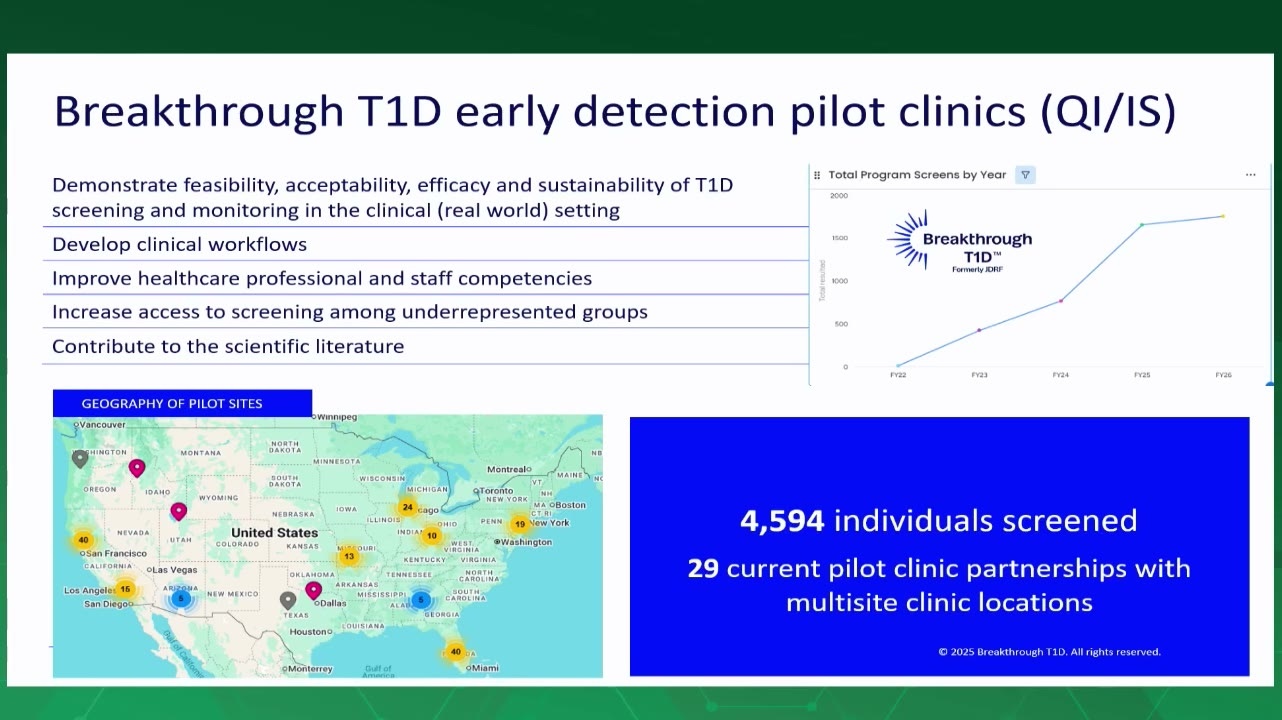Click the San Diego city label

tap(108, 604)
